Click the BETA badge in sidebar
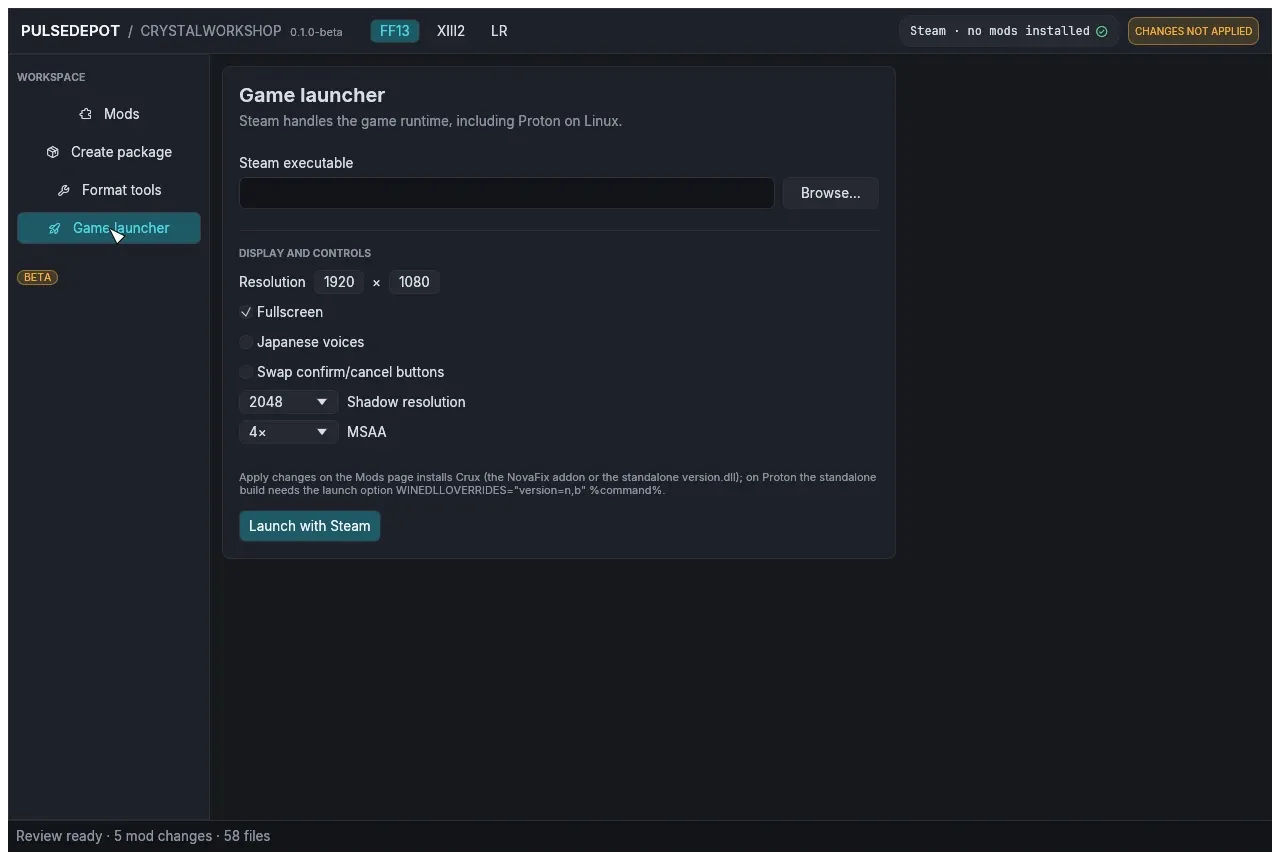This screenshot has width=1280, height=860. click(38, 277)
